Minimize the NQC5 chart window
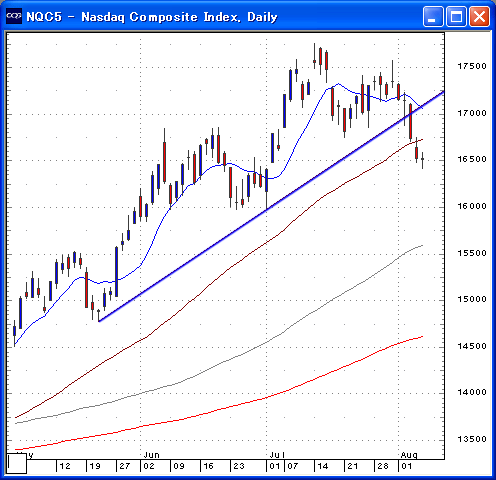Viewport: 496px width, 480px height. (x=433, y=16)
